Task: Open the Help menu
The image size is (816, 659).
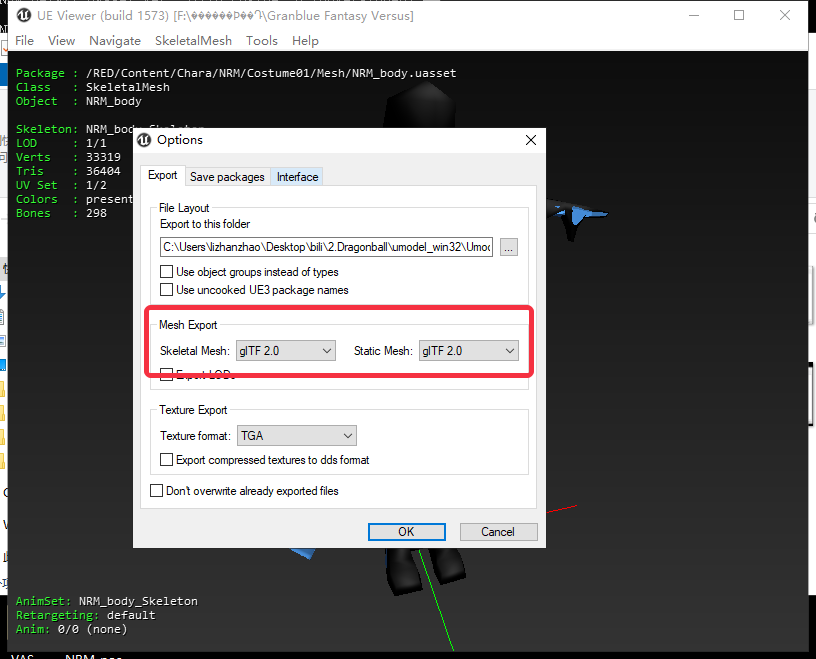Action: coord(305,41)
